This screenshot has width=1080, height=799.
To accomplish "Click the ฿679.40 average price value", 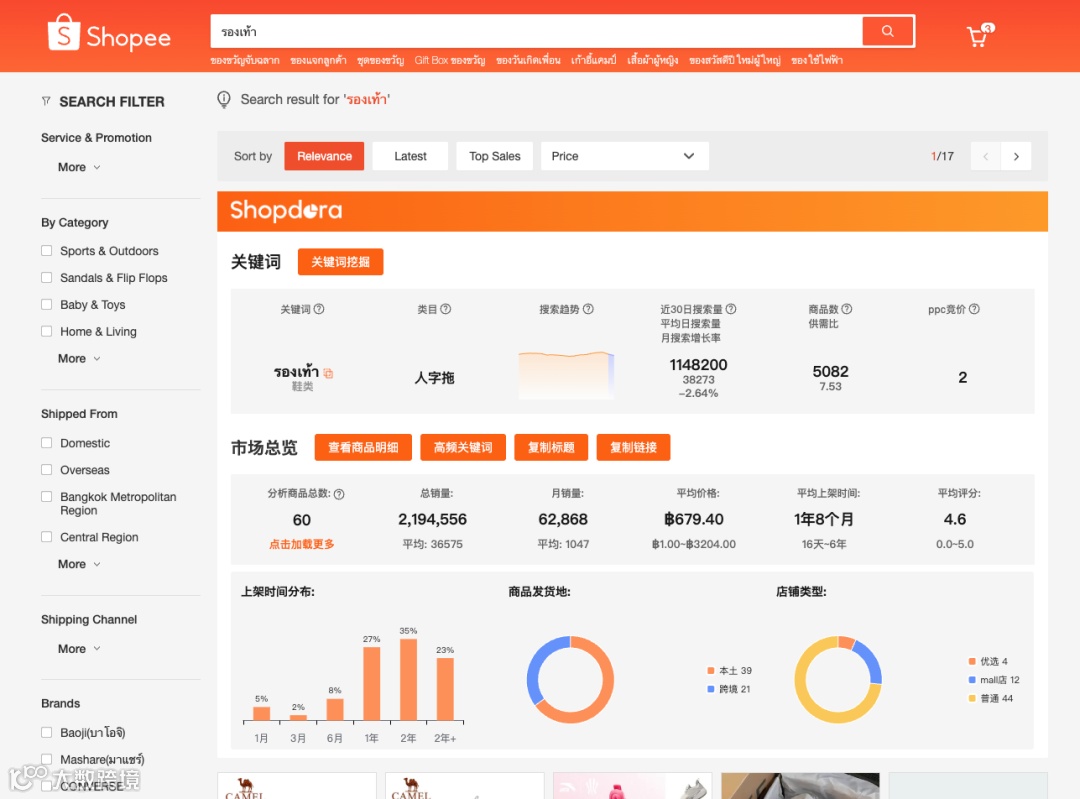I will (x=694, y=519).
